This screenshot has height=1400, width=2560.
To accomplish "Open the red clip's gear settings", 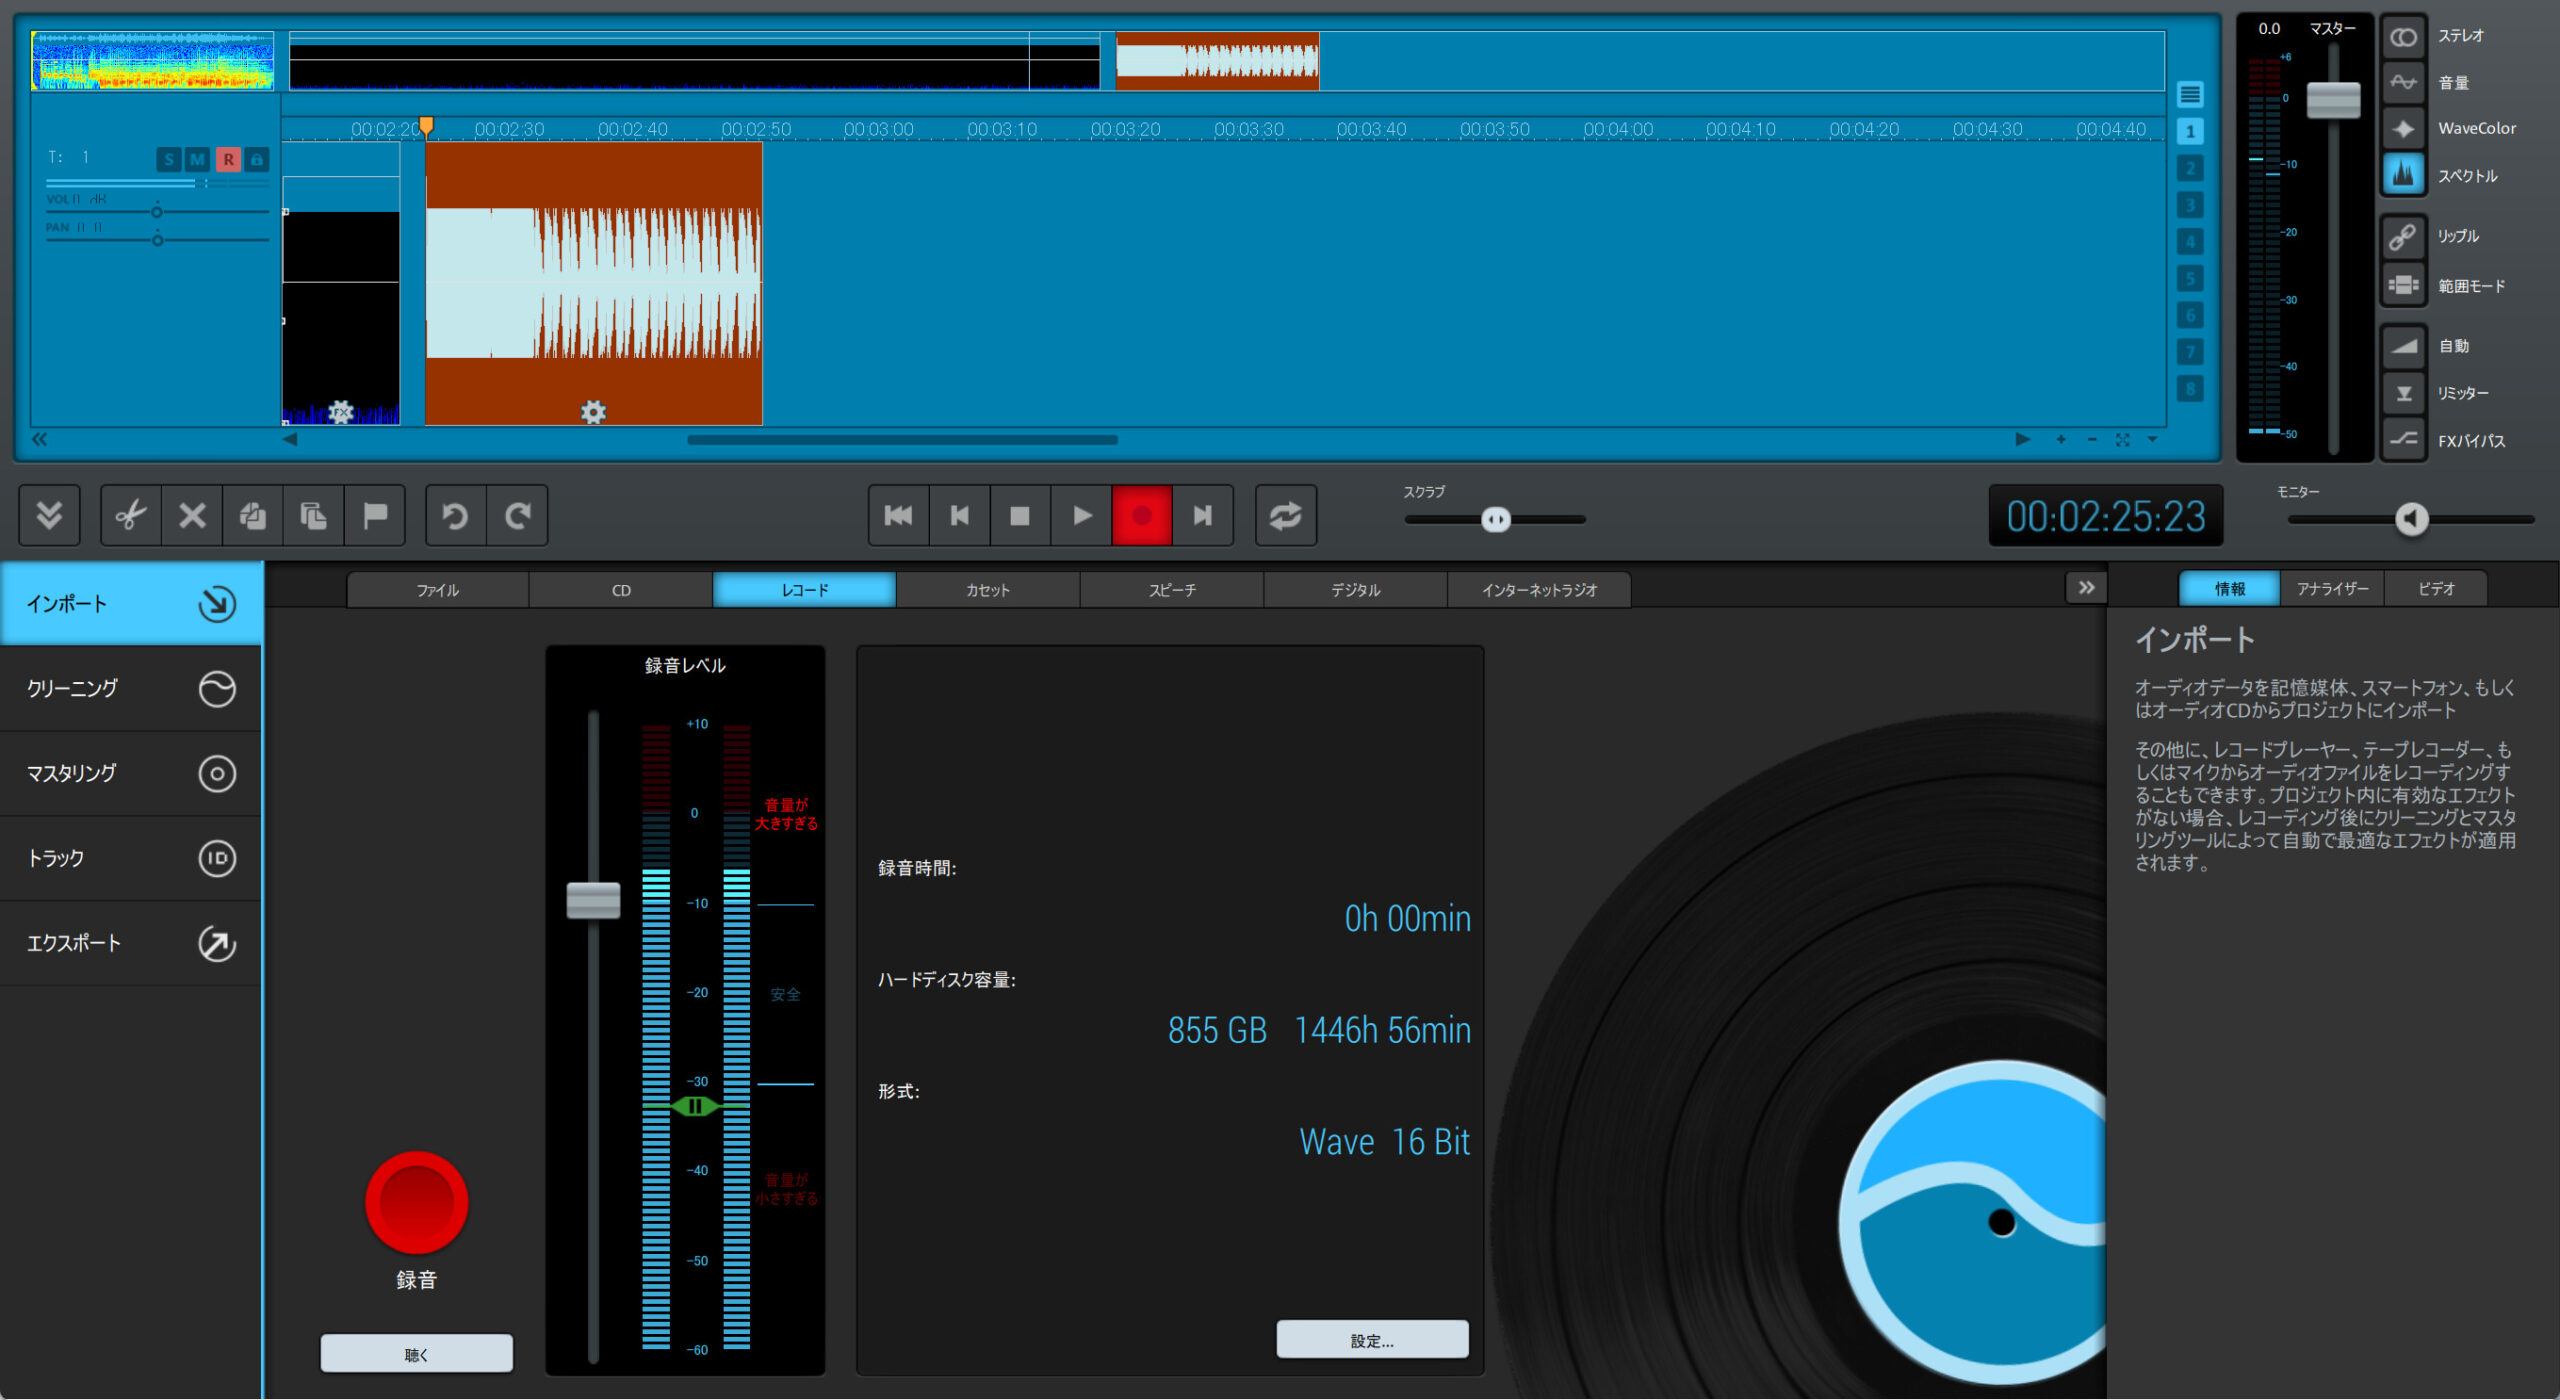I will 594,412.
